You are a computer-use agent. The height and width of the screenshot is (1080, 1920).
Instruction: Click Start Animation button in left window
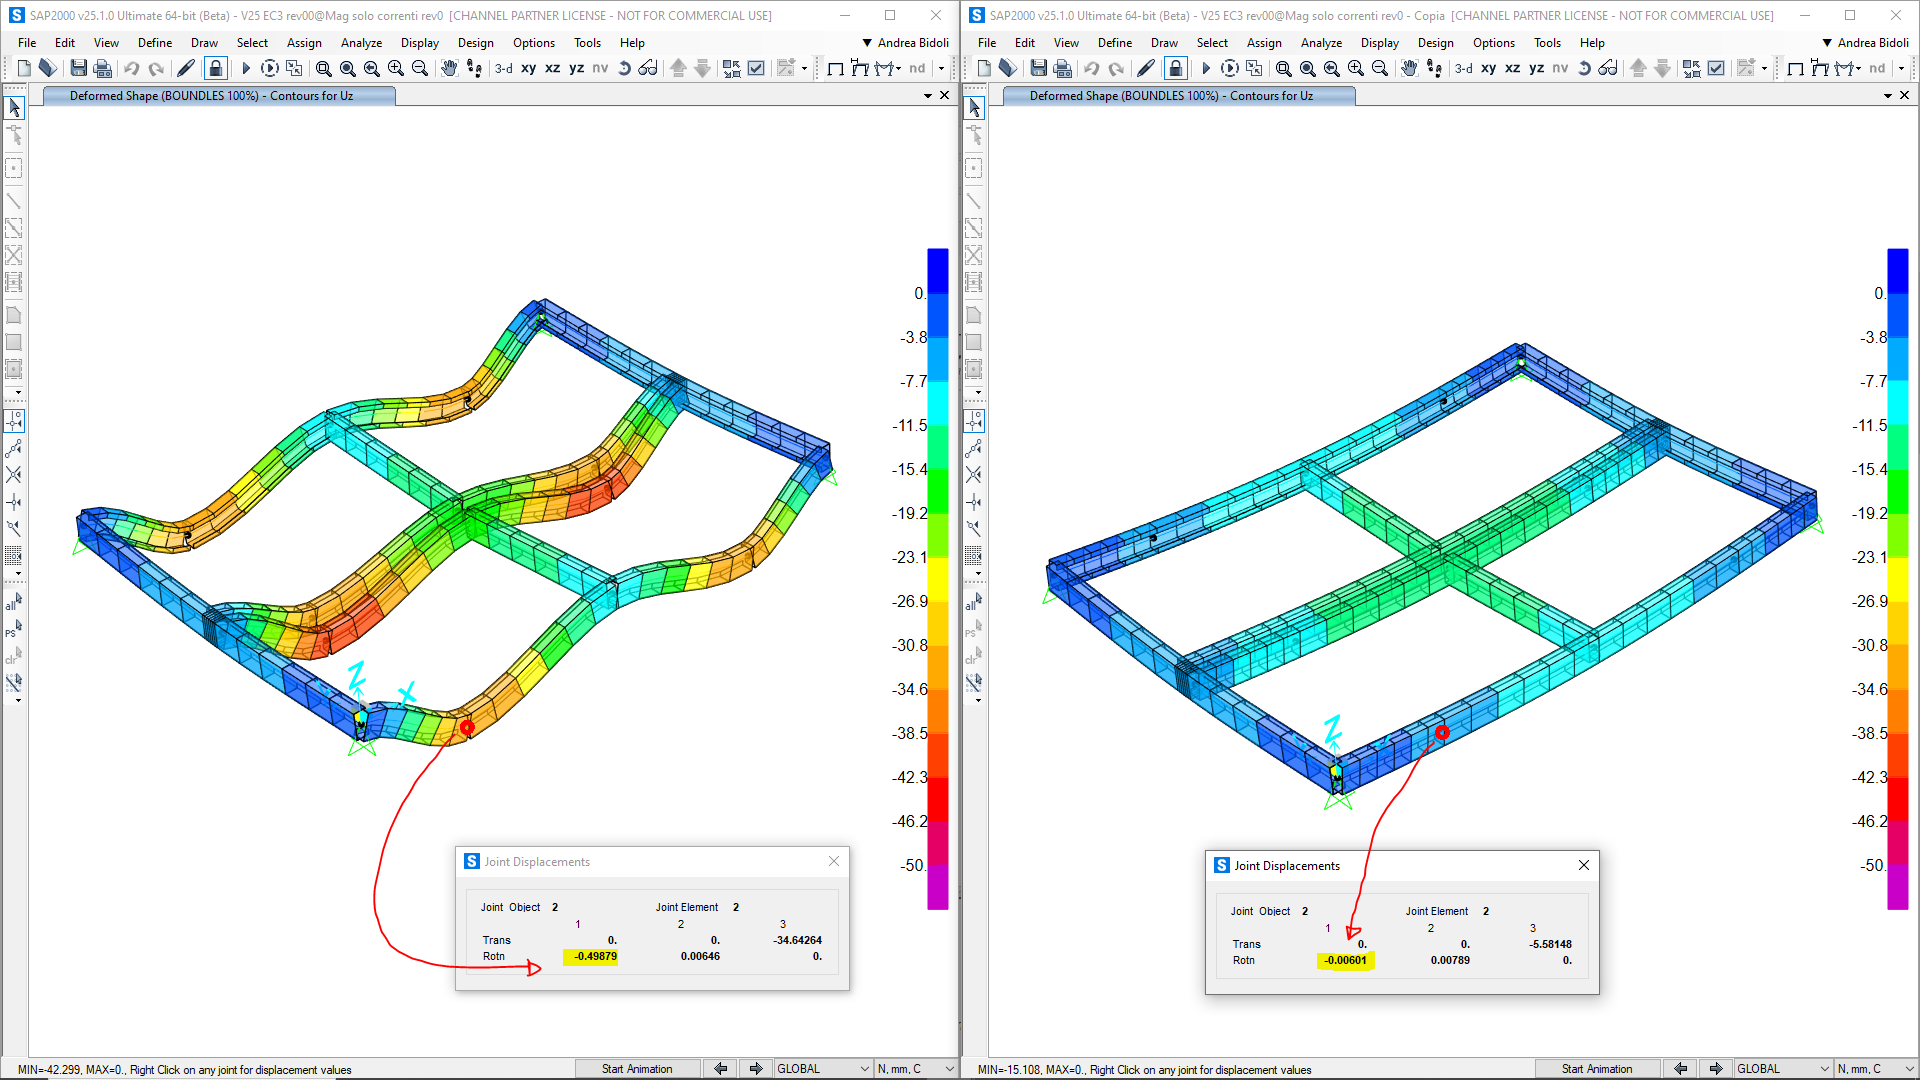pos(637,1068)
